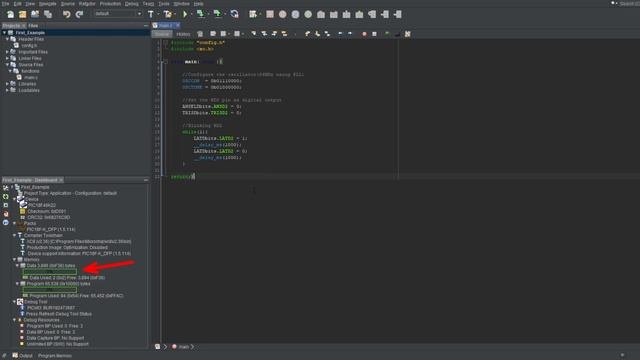Switch to the Files tab

[x=33, y=25]
